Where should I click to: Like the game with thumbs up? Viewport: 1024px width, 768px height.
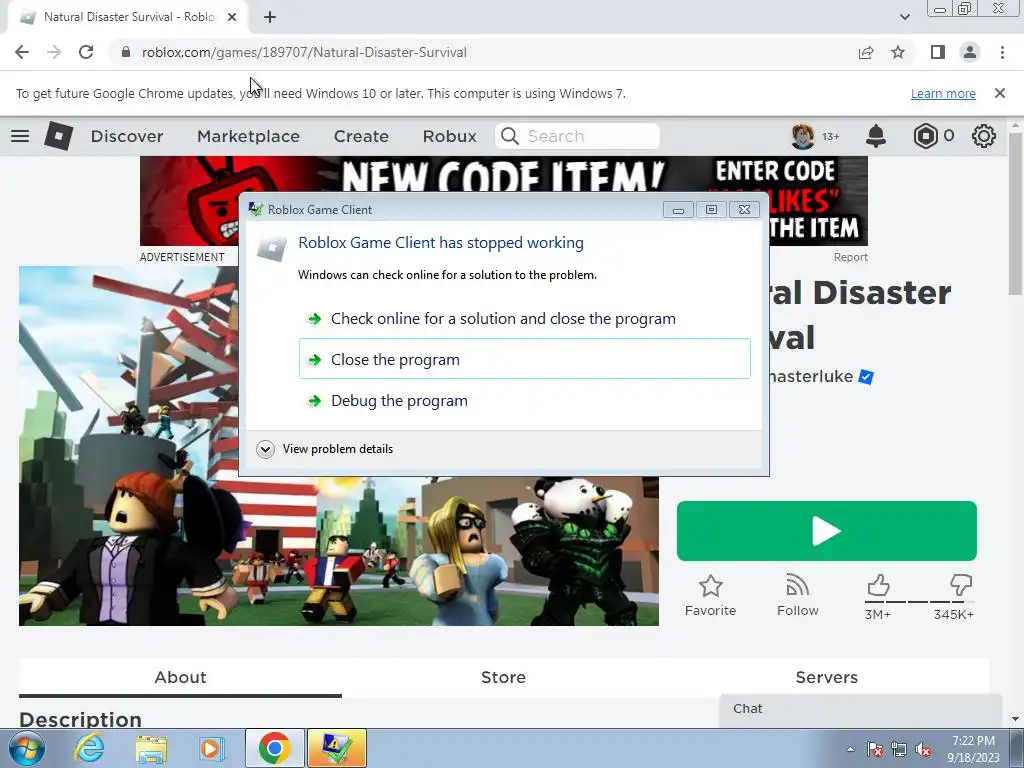click(x=878, y=586)
